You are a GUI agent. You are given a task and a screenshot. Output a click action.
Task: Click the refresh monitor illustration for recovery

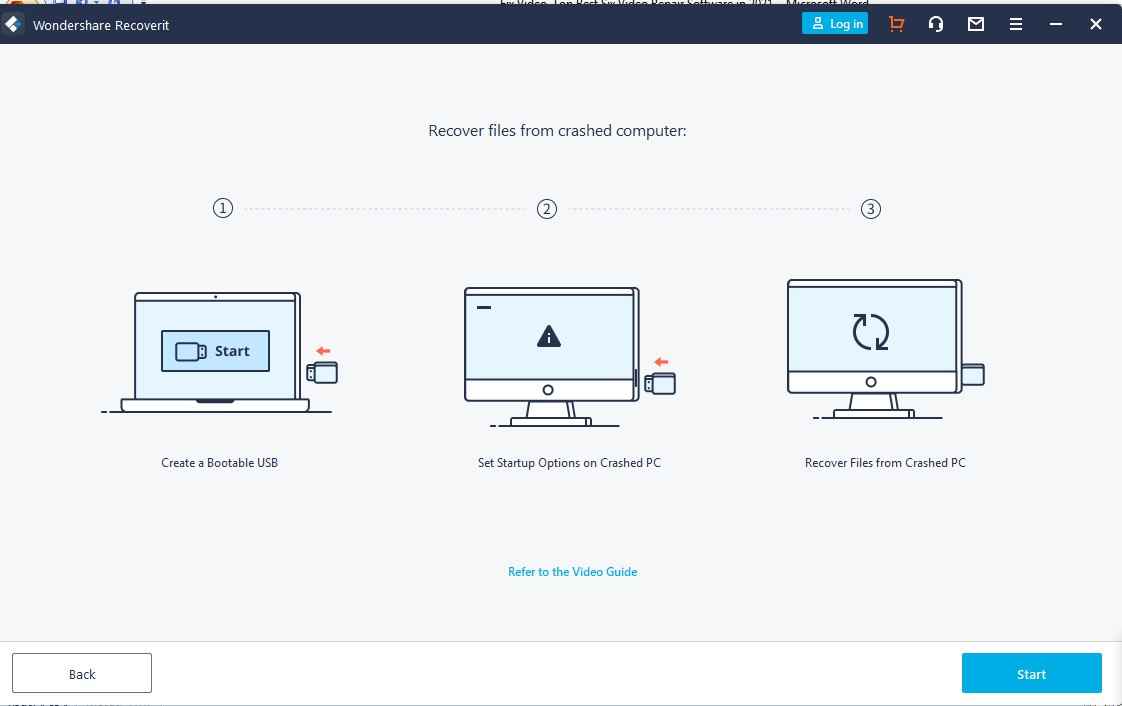886,348
